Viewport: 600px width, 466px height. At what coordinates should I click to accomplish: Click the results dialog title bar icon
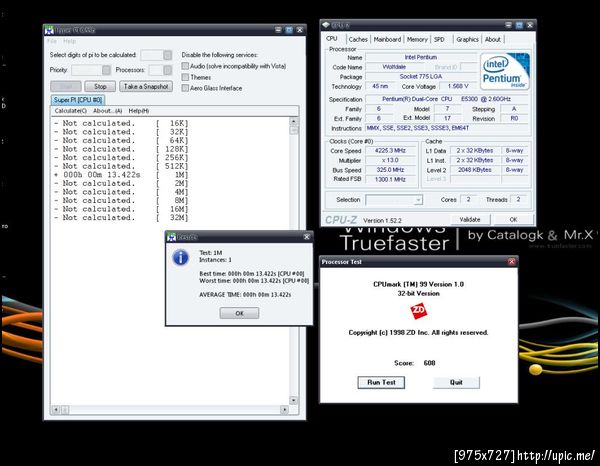[171, 237]
